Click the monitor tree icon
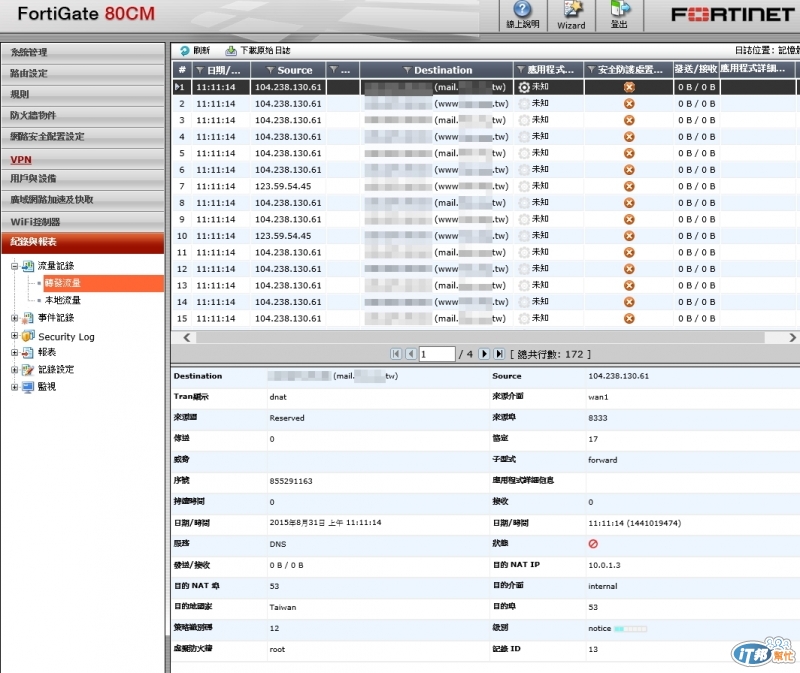The image size is (800, 673). click(28, 387)
